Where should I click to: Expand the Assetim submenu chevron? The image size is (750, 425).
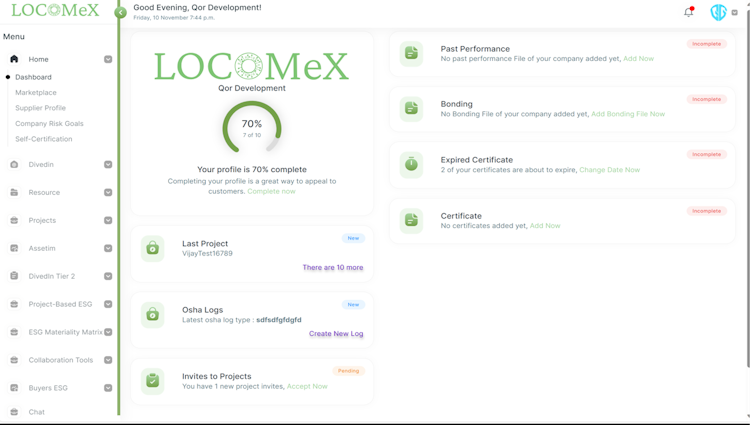point(108,249)
